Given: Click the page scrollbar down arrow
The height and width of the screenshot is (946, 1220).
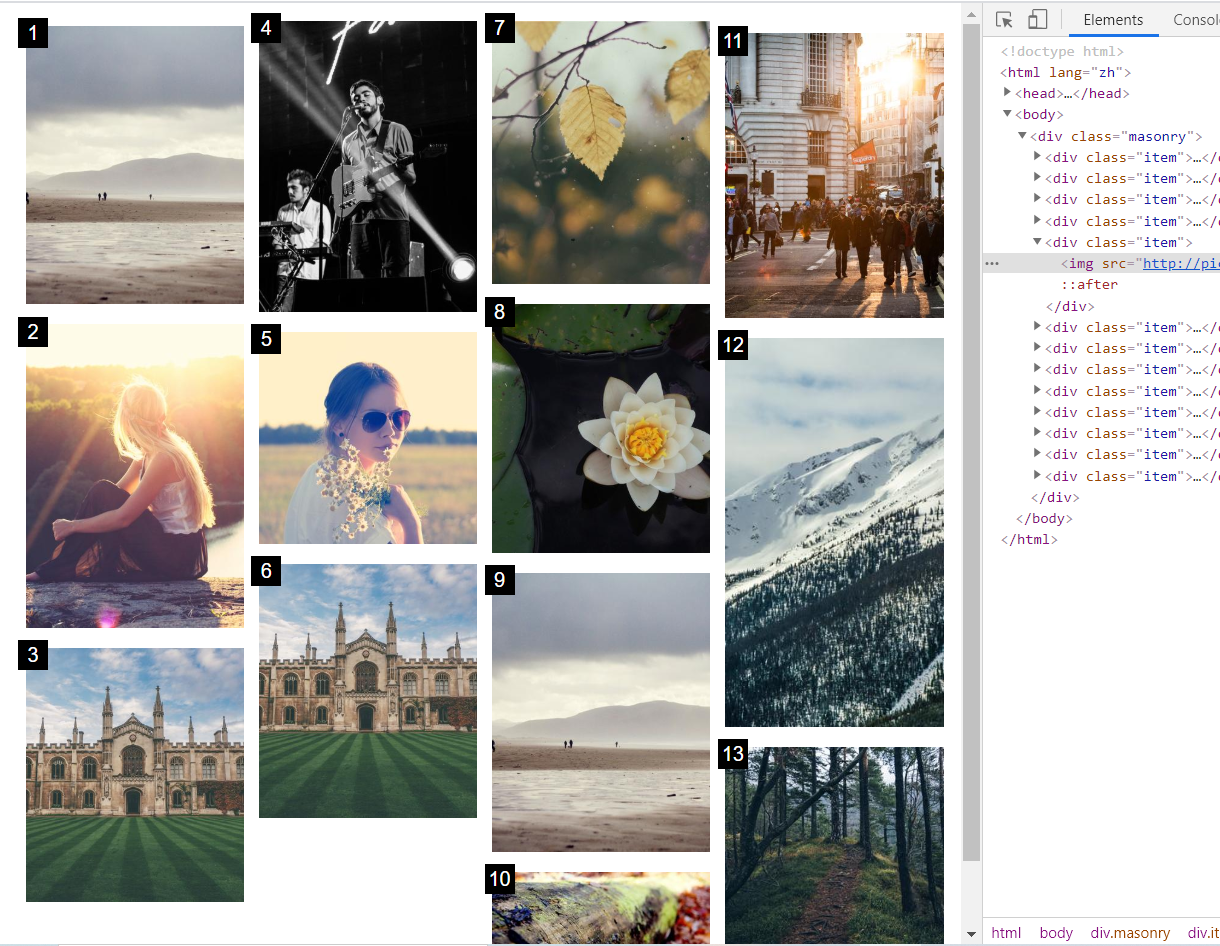Looking at the screenshot, I should pyautogui.click(x=971, y=935).
